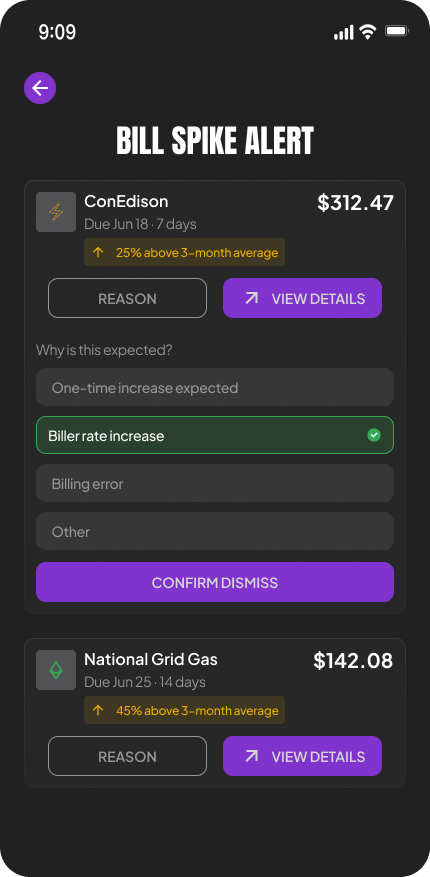430x877 pixels.
Task: Click the ConEdison lightning bolt icon
Action: pyautogui.click(x=56, y=212)
